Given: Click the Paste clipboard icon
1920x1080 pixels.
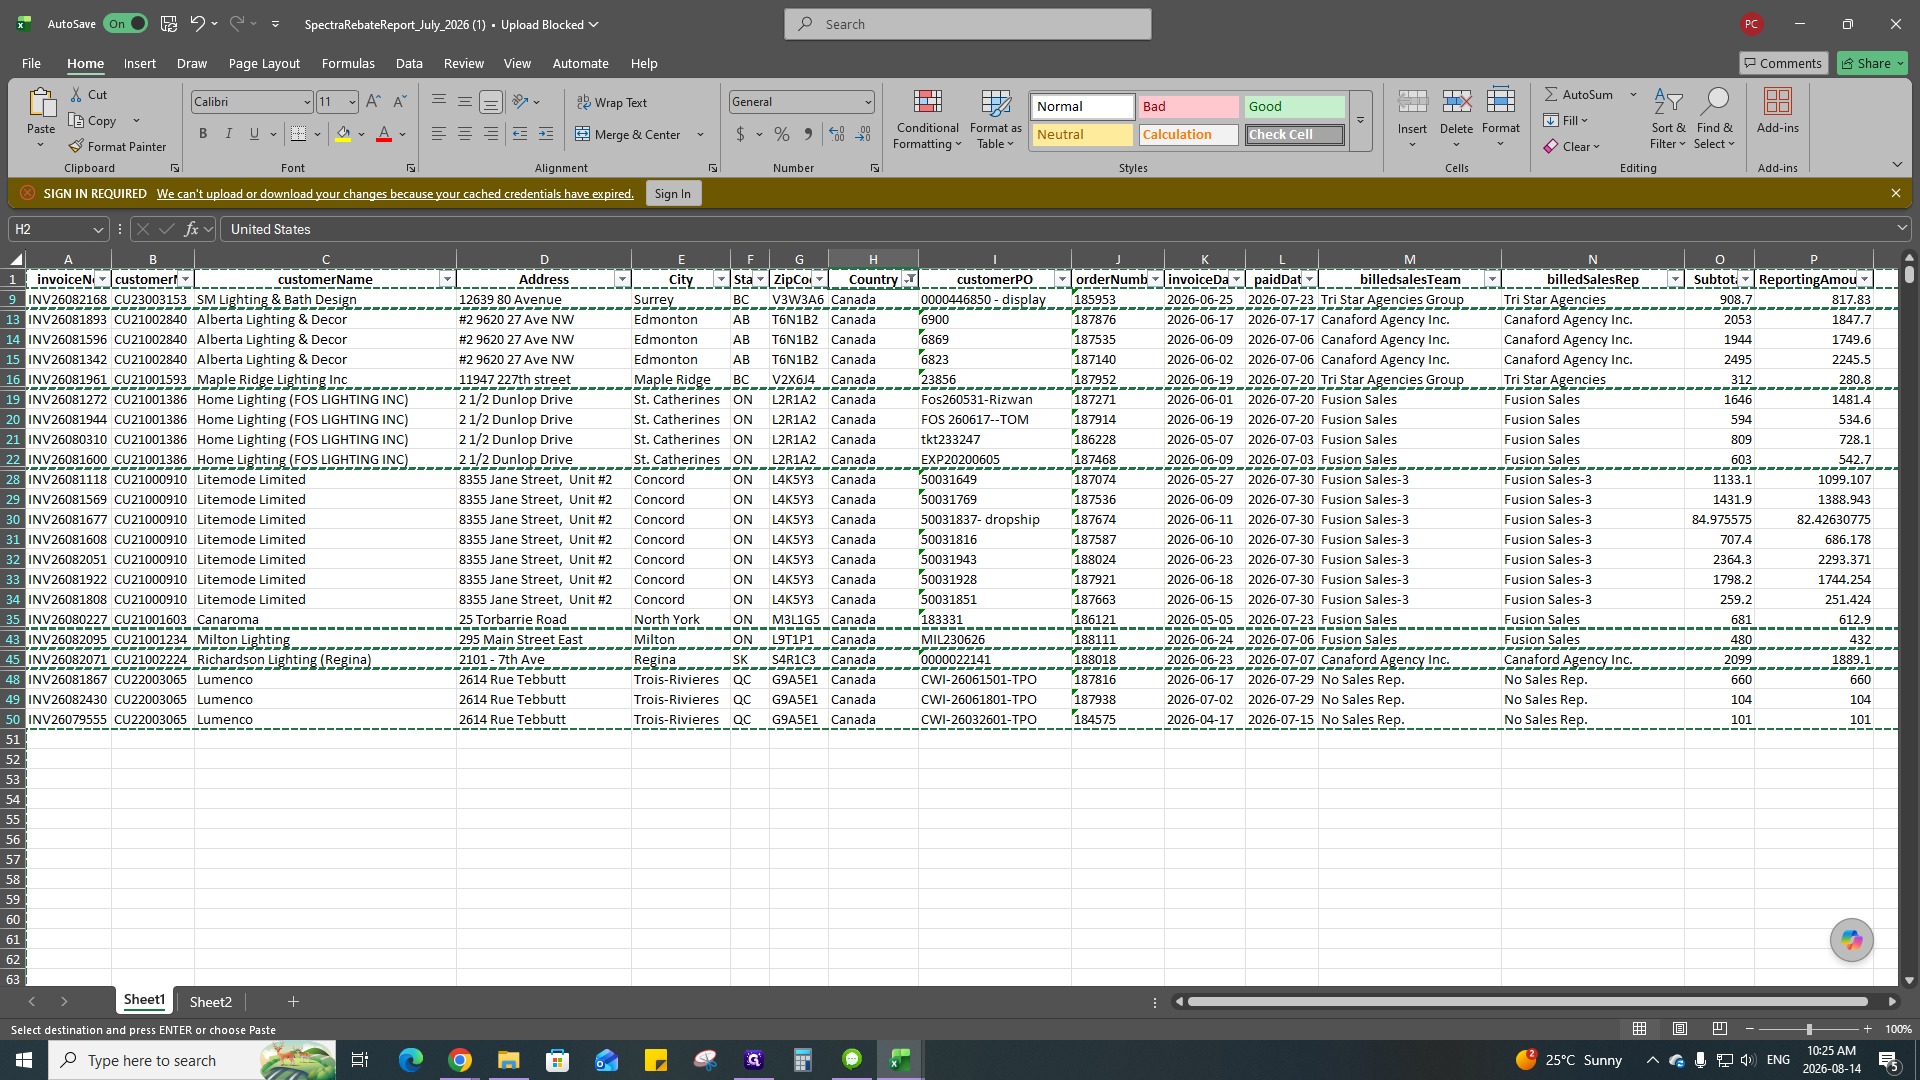Looking at the screenshot, I should click(x=41, y=102).
